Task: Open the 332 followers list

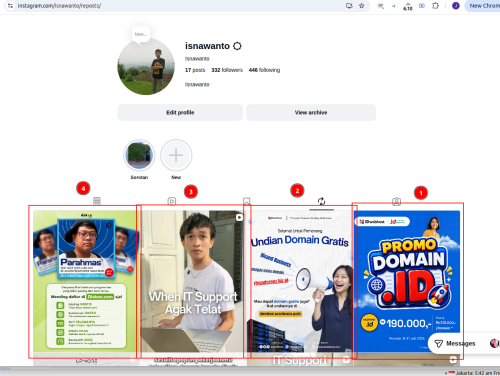Action: 227,70
